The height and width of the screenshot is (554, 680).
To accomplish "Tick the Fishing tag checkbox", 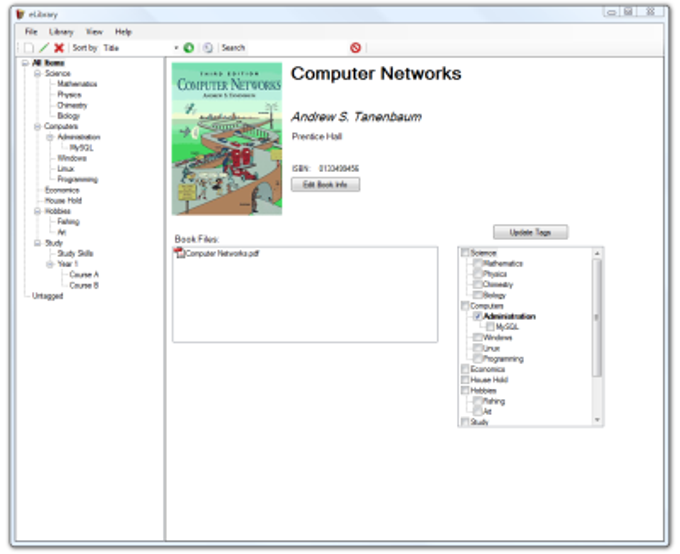I will pos(477,401).
